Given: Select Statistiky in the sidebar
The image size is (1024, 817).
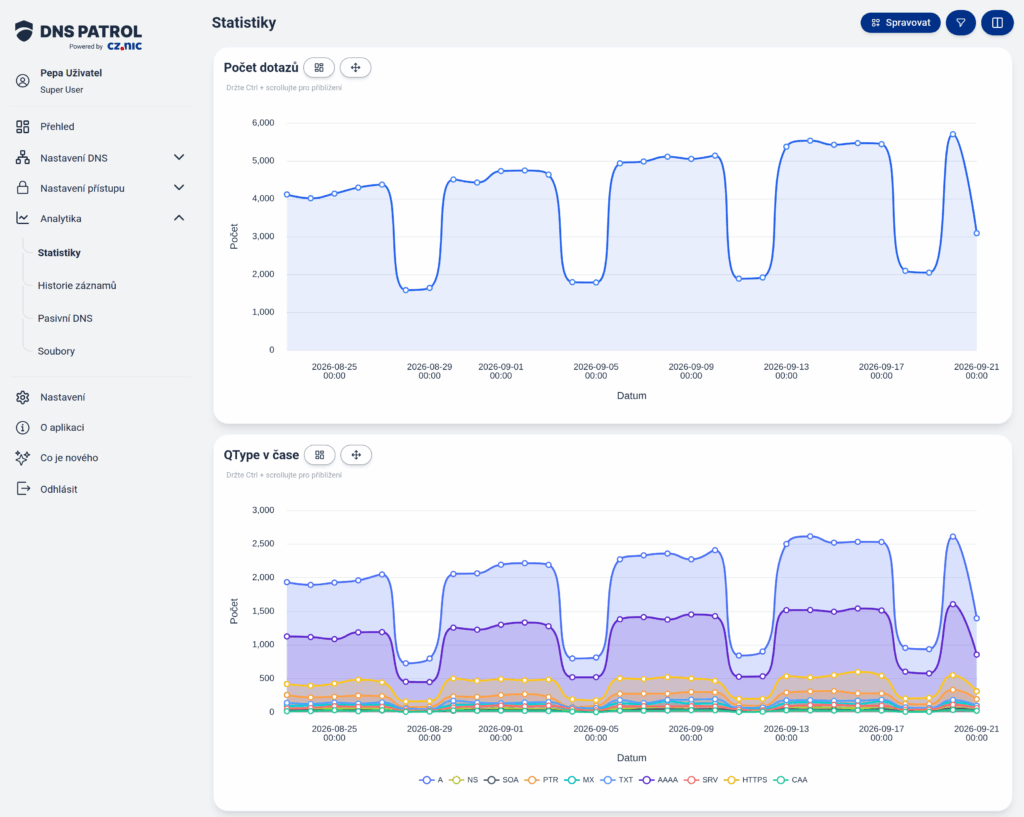Looking at the screenshot, I should pyautogui.click(x=59, y=253).
